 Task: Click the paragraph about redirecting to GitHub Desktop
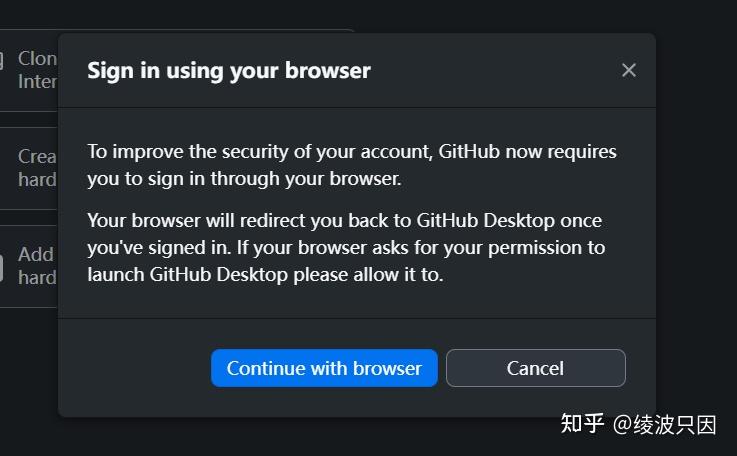pyautogui.click(x=346, y=248)
